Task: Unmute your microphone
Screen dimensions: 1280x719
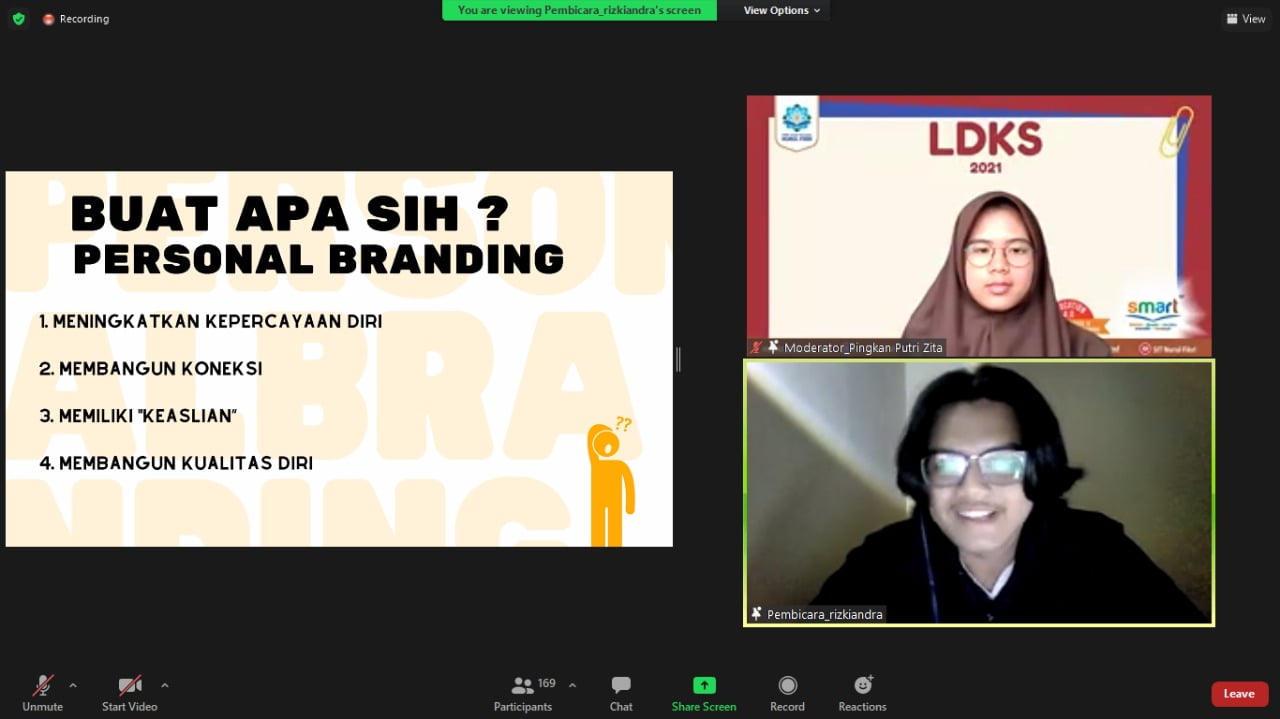Action: (x=42, y=690)
